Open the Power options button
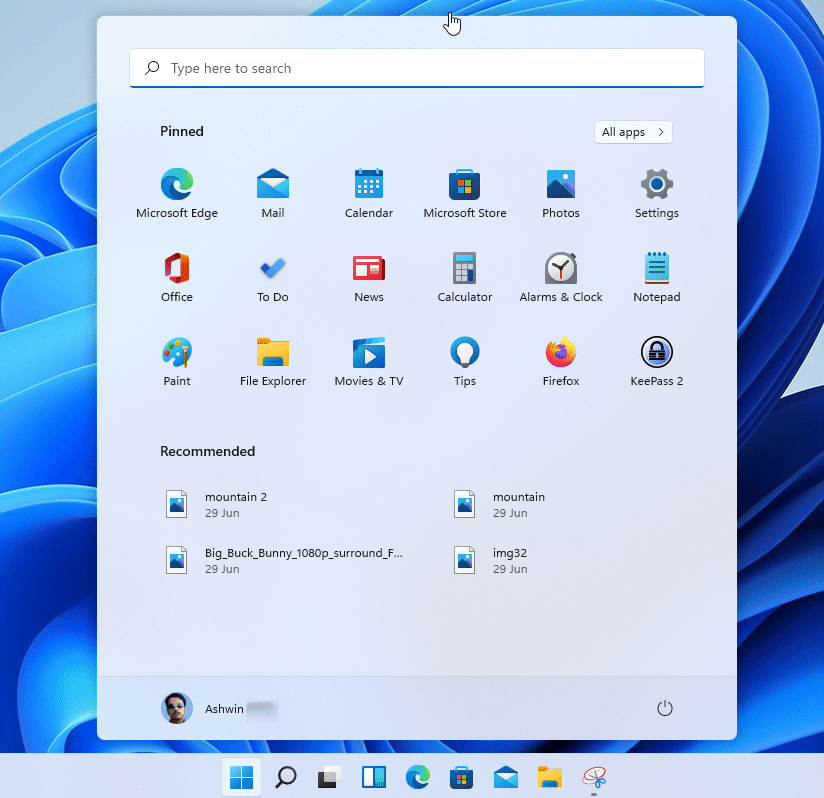This screenshot has height=798, width=824. pyautogui.click(x=665, y=708)
